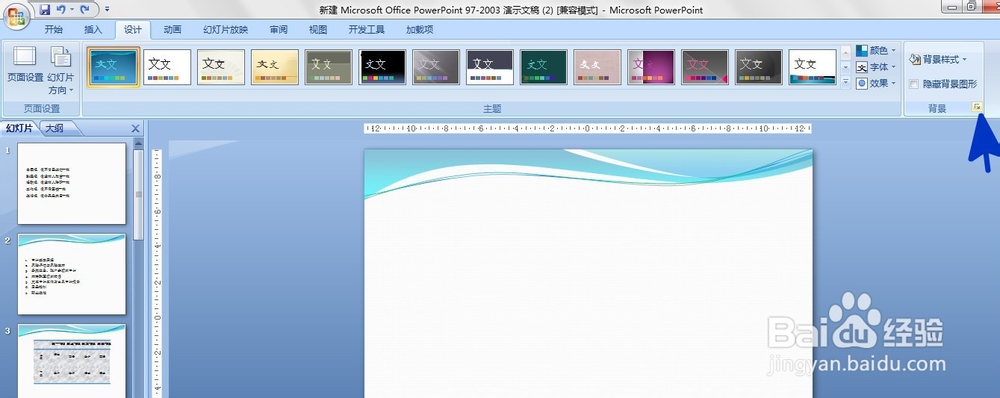Open the 字体 theme fonts dropdown
This screenshot has width=1000, height=398.
coord(876,67)
